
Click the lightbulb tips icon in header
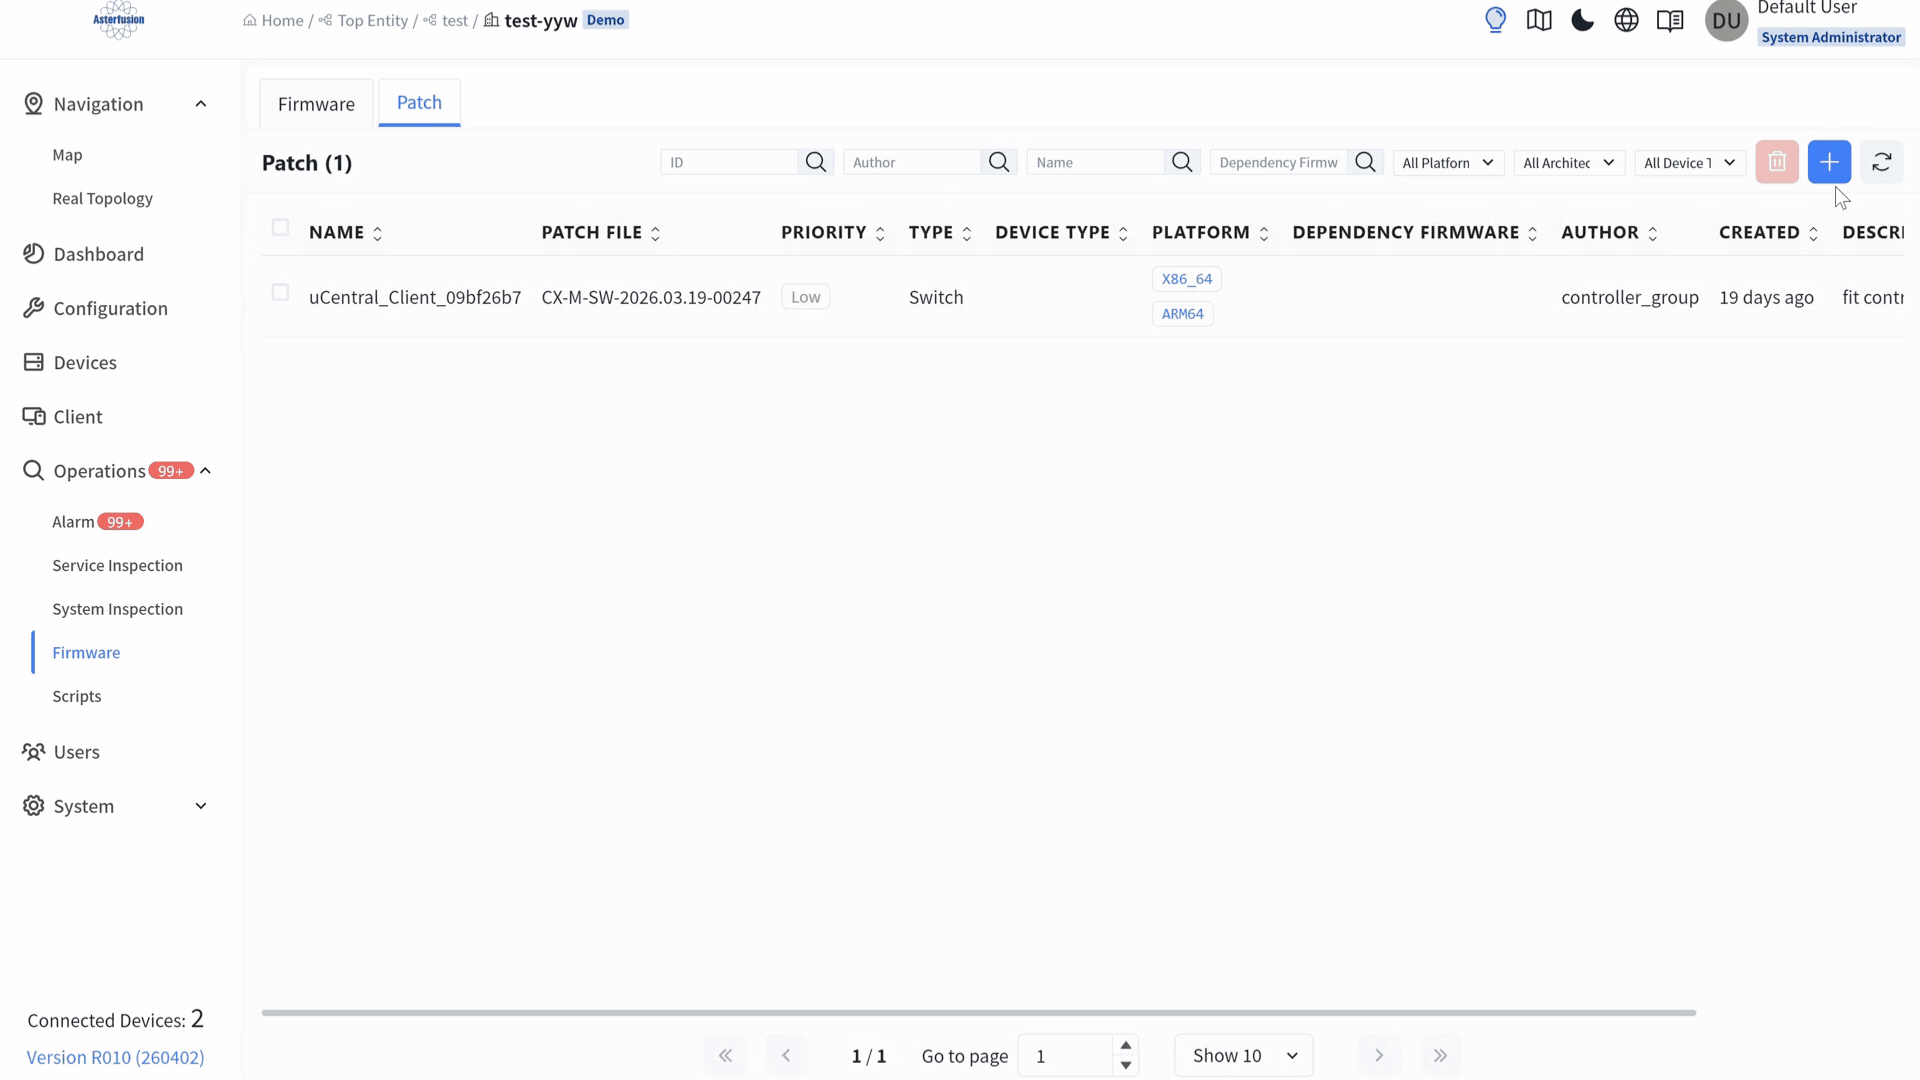click(x=1495, y=20)
